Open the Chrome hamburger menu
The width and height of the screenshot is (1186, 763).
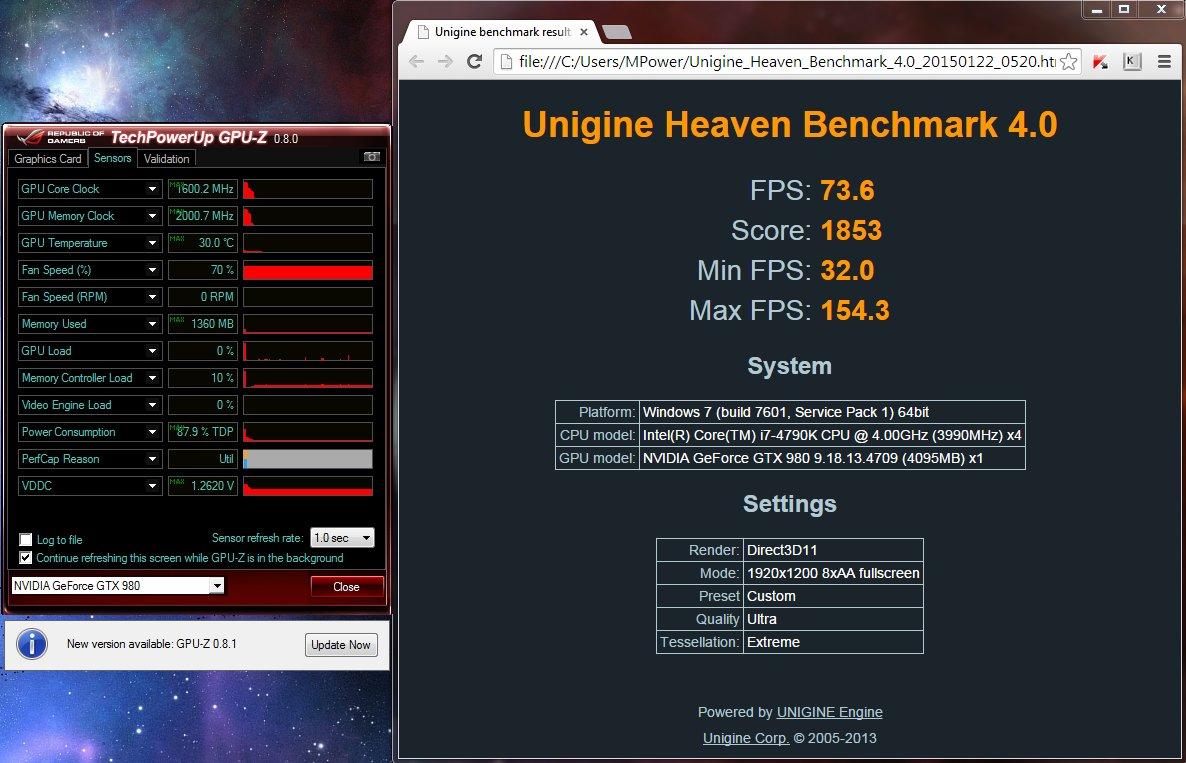click(x=1164, y=61)
